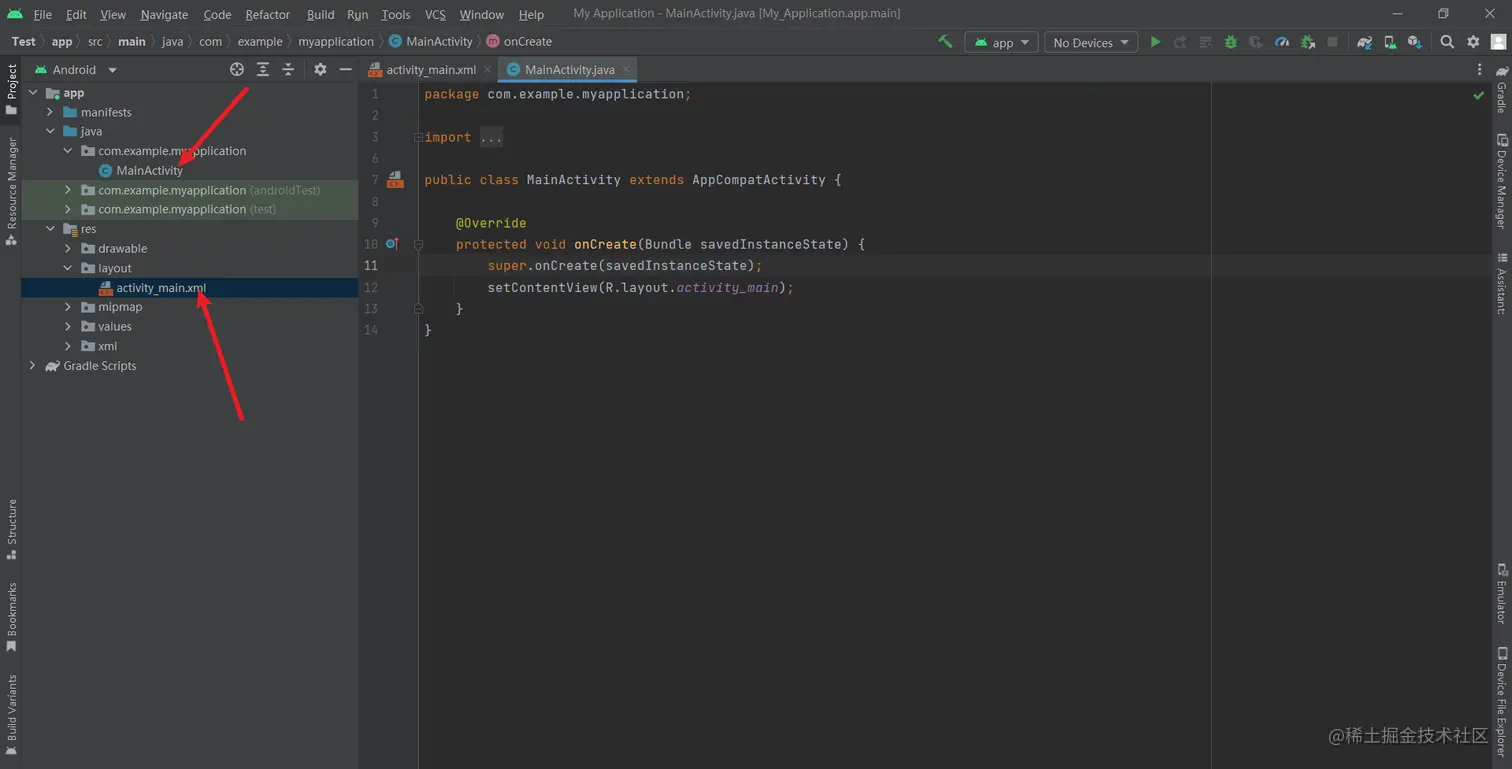1512x769 pixels.
Task: Expand the mipmap folder
Action: click(x=68, y=307)
